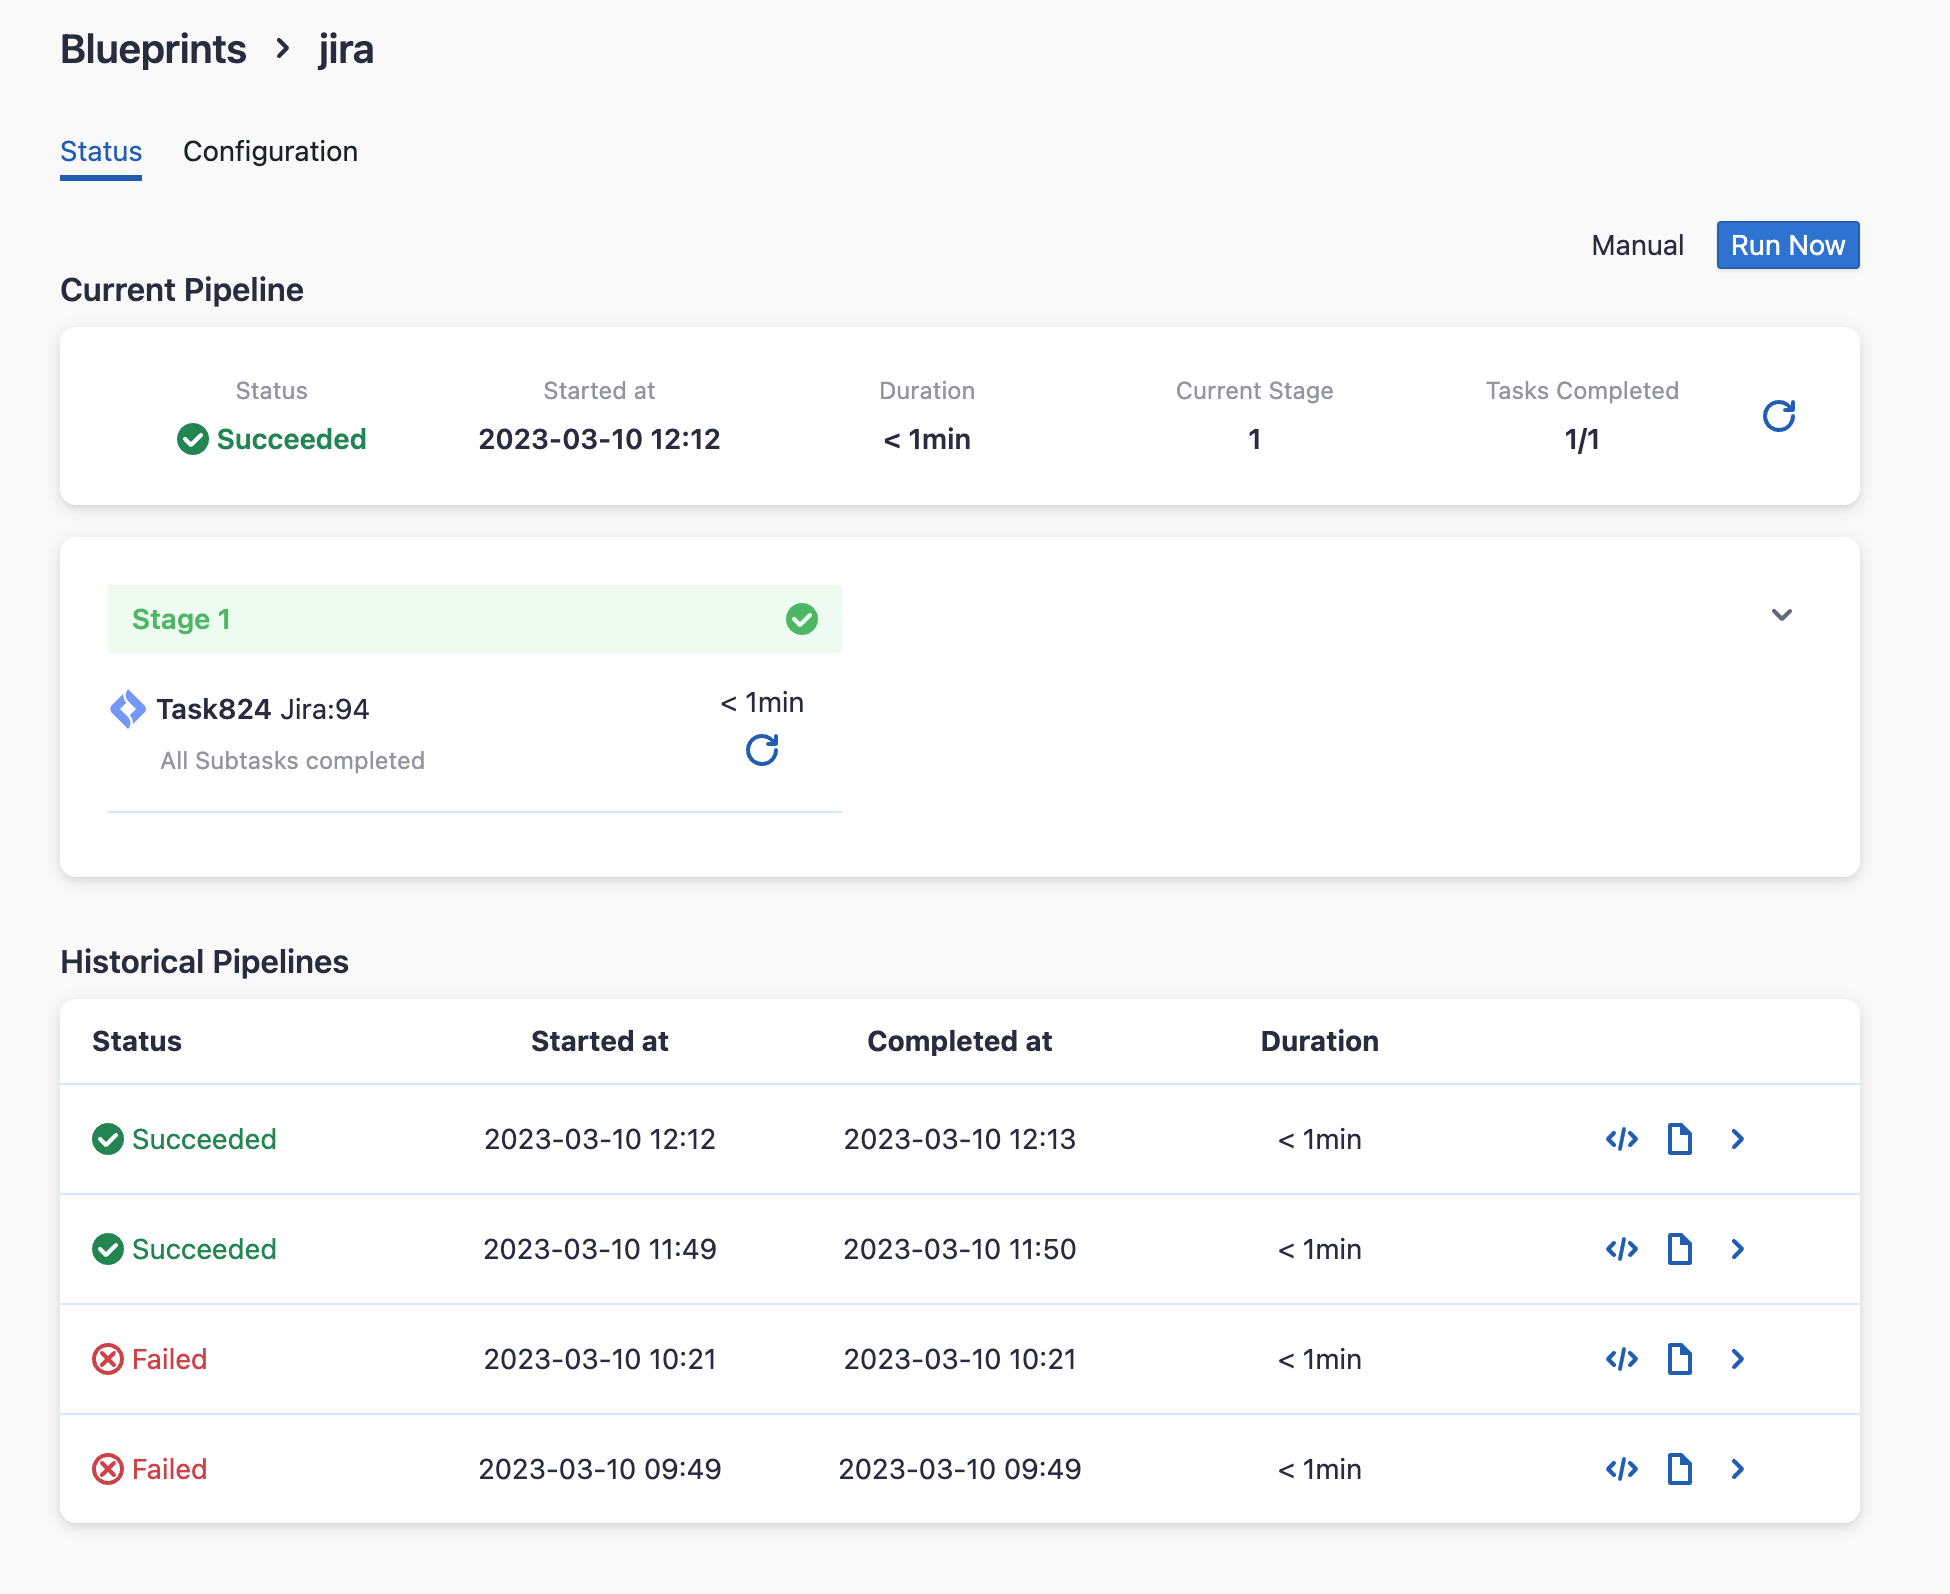This screenshot has width=1950, height=1594.
Task: Switch to the Configuration tab
Action: click(x=270, y=152)
